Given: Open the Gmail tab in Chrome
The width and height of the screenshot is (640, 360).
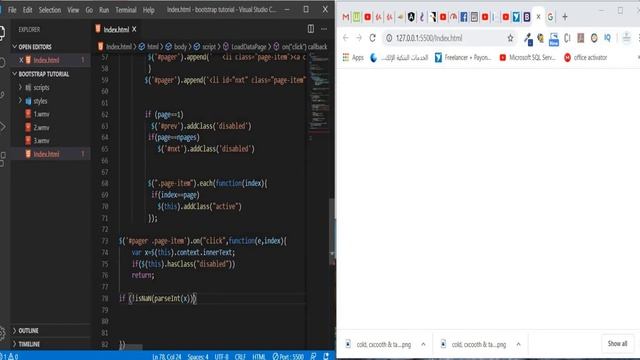Looking at the screenshot, I should point(346,17).
